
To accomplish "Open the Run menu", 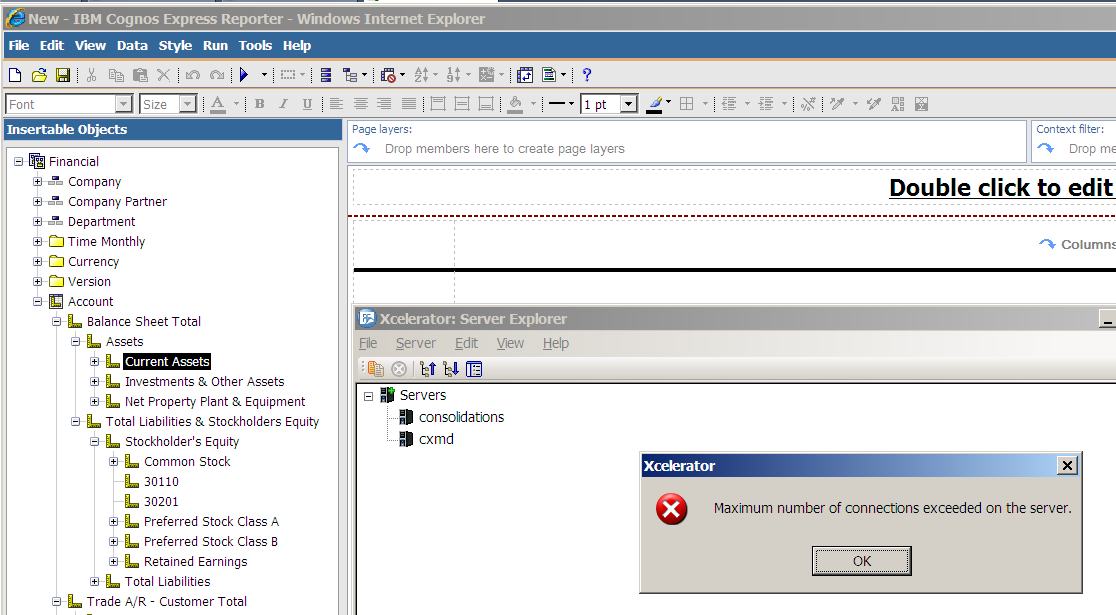I will click(215, 46).
